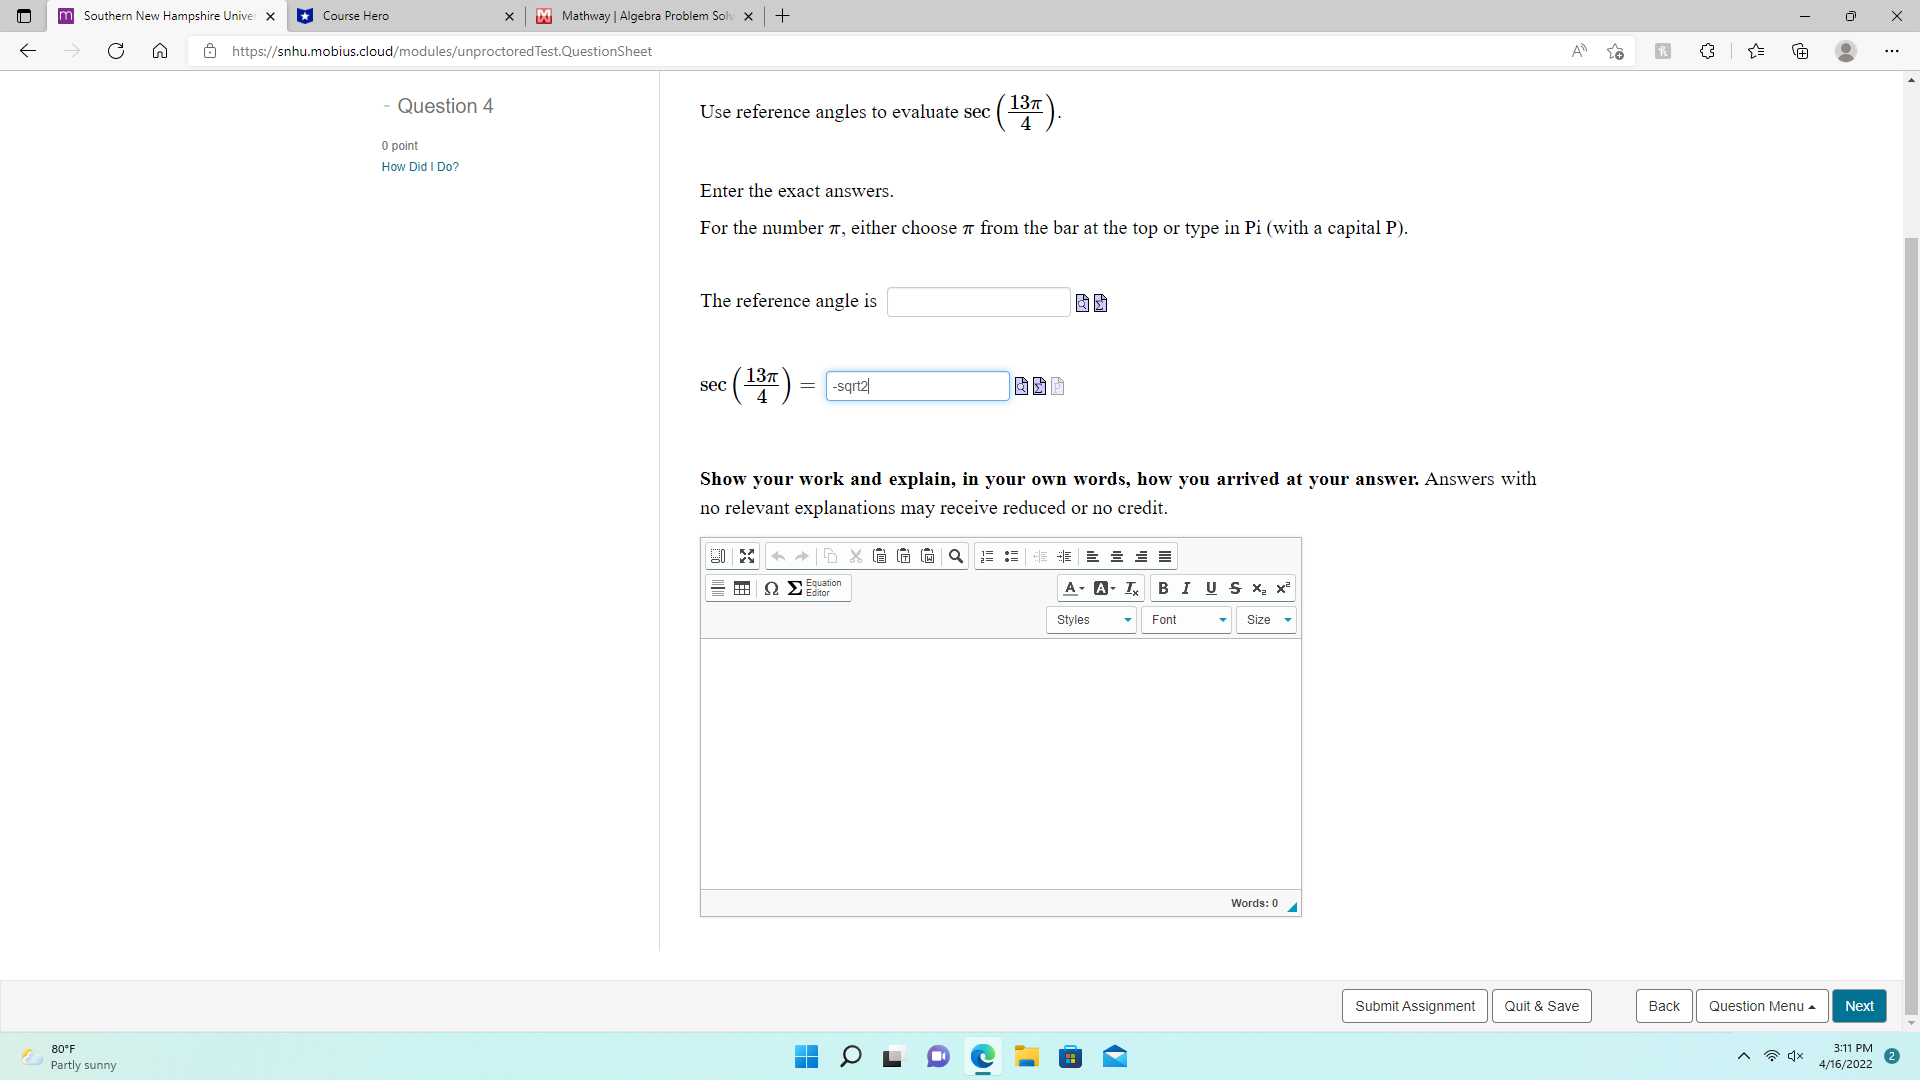Image resolution: width=1920 pixels, height=1080 pixels.
Task: Click inside the reference angle input field
Action: click(x=978, y=301)
